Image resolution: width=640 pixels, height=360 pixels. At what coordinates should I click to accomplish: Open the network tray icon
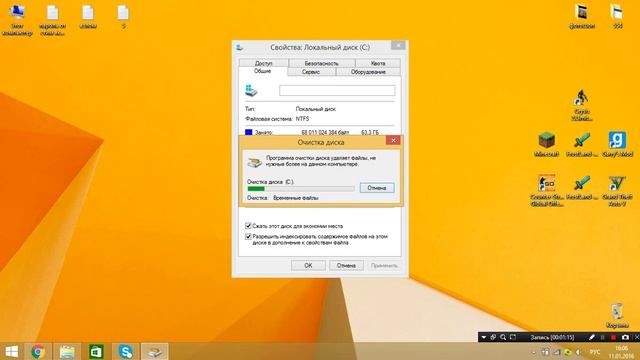556,352
